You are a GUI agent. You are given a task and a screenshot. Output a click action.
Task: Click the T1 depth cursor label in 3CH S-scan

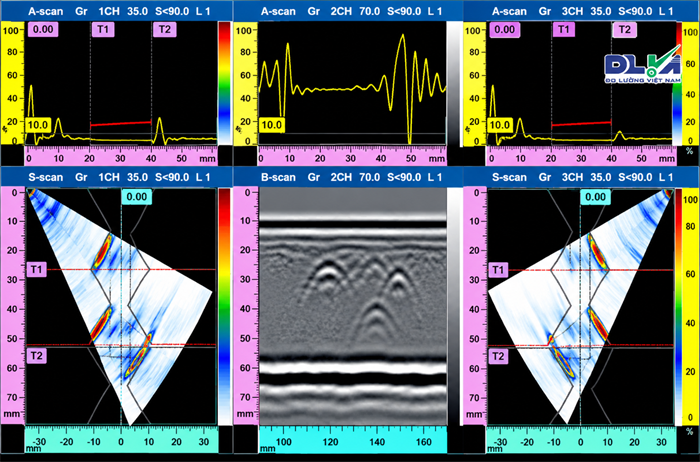[x=498, y=270]
